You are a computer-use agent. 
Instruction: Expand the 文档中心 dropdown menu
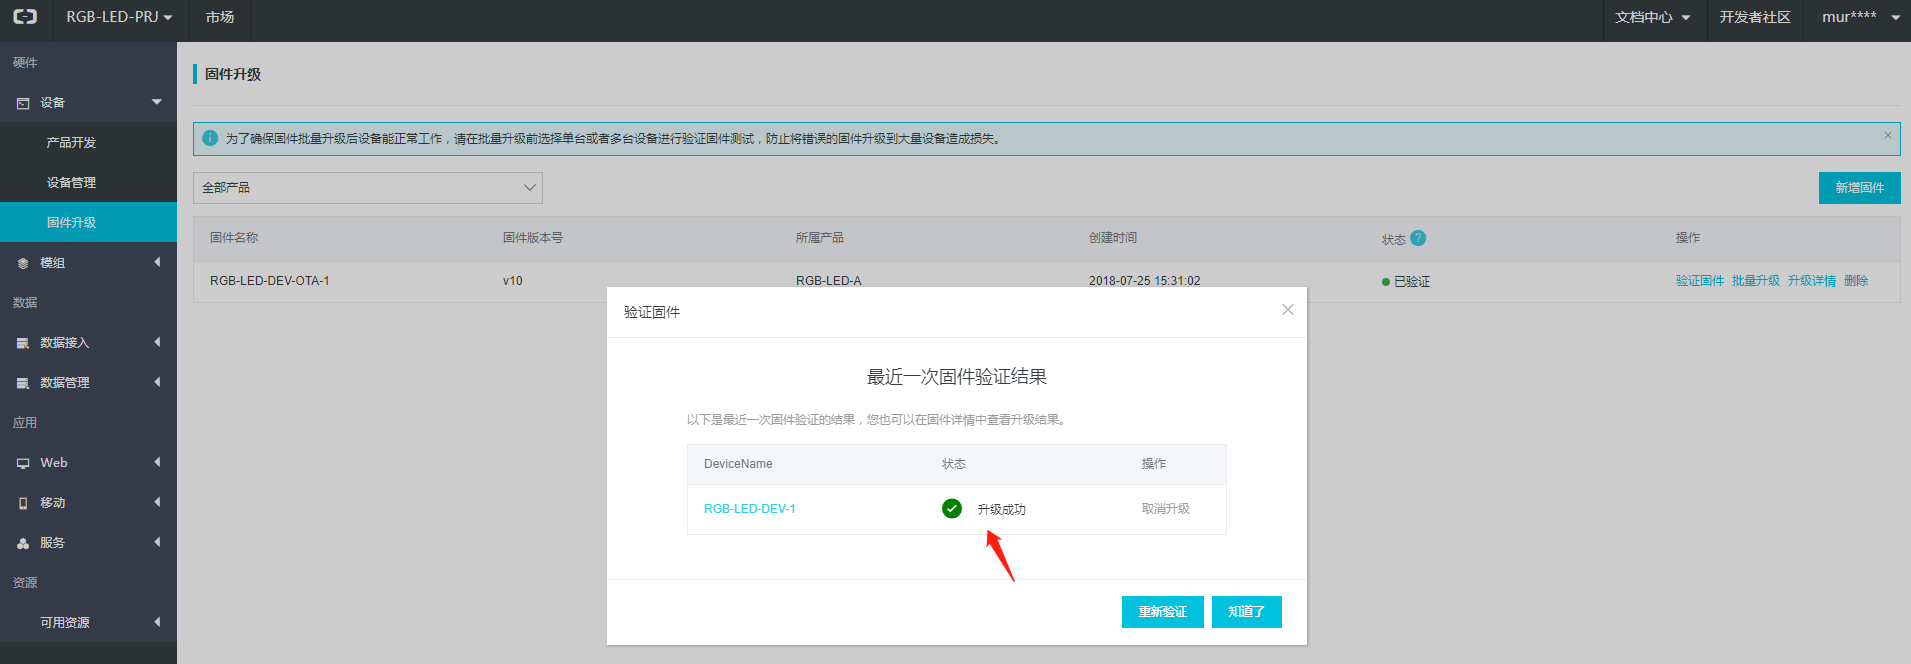[x=1651, y=17]
